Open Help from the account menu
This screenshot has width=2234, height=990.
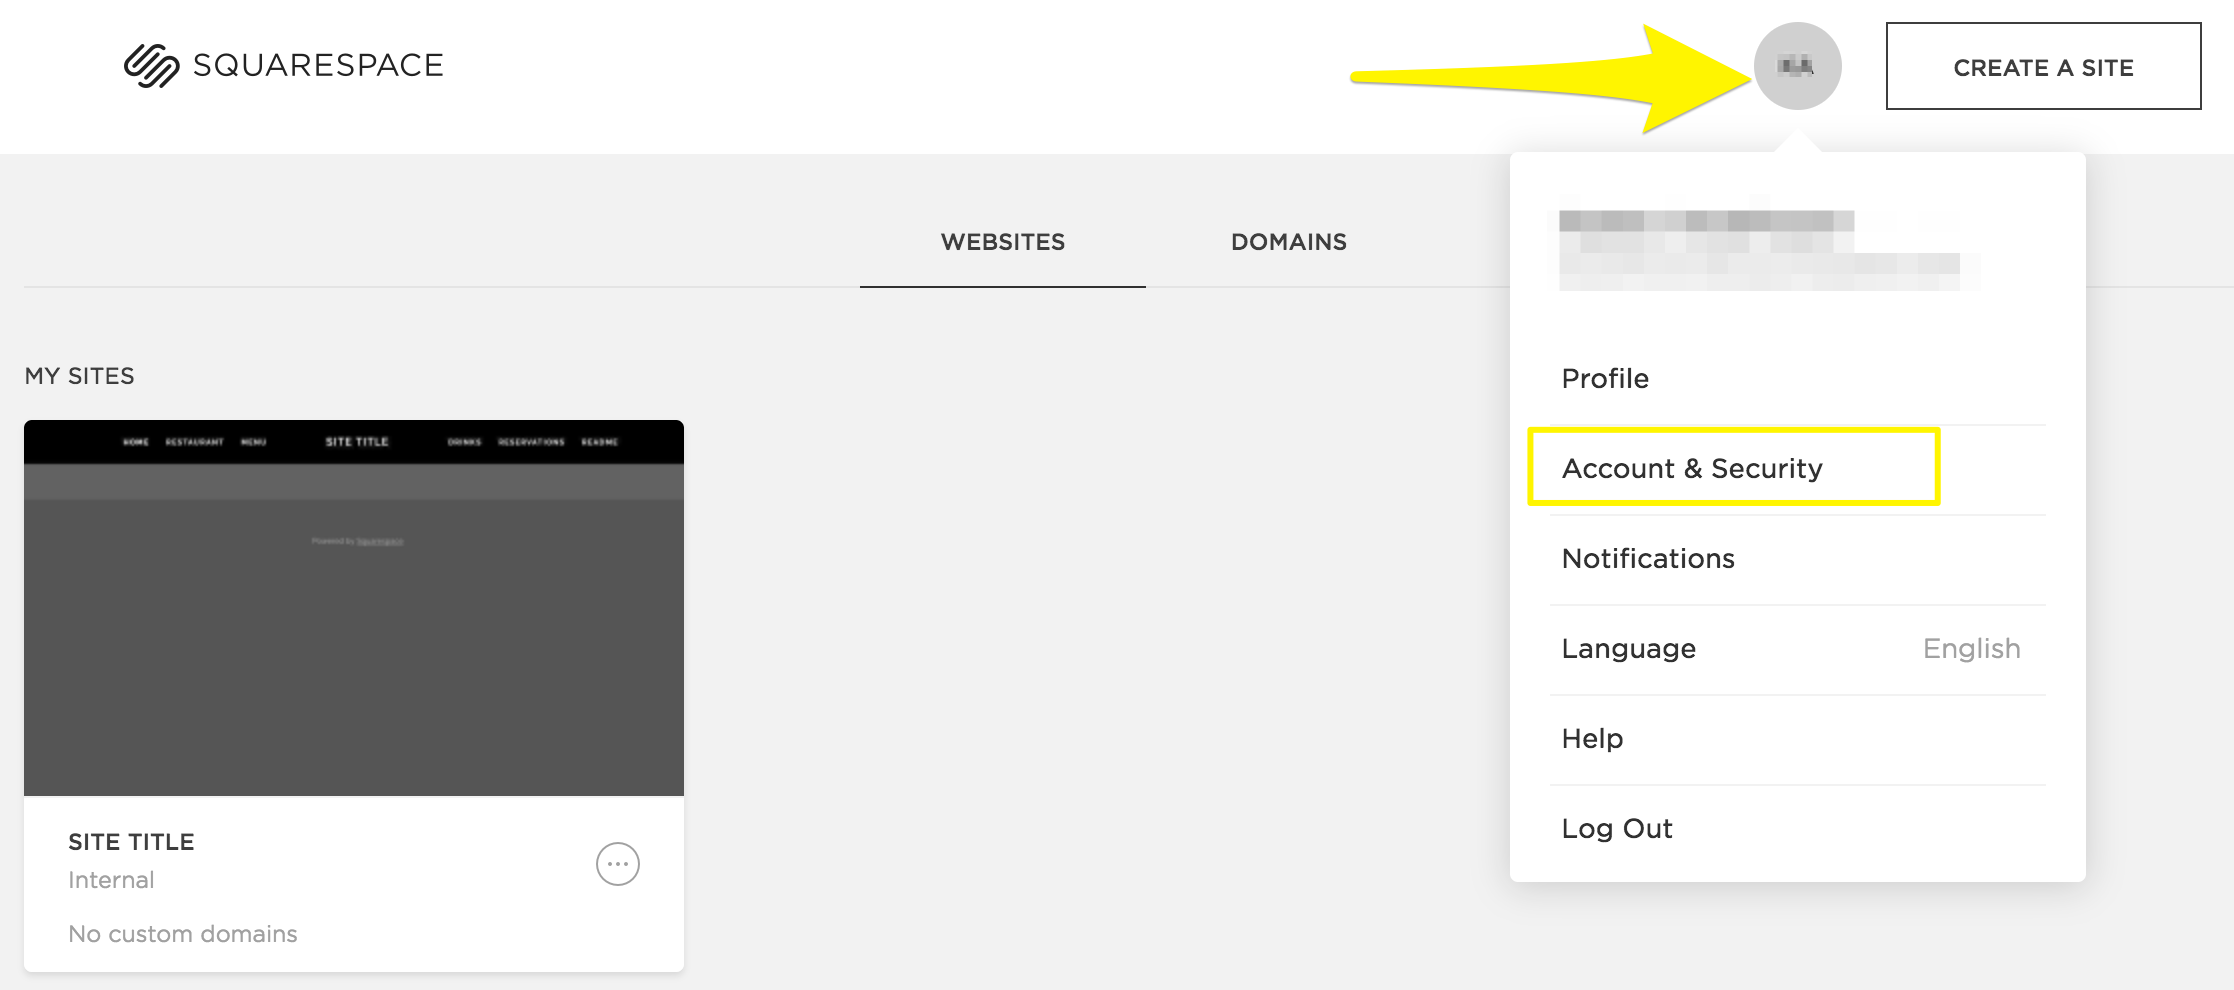point(1797,739)
